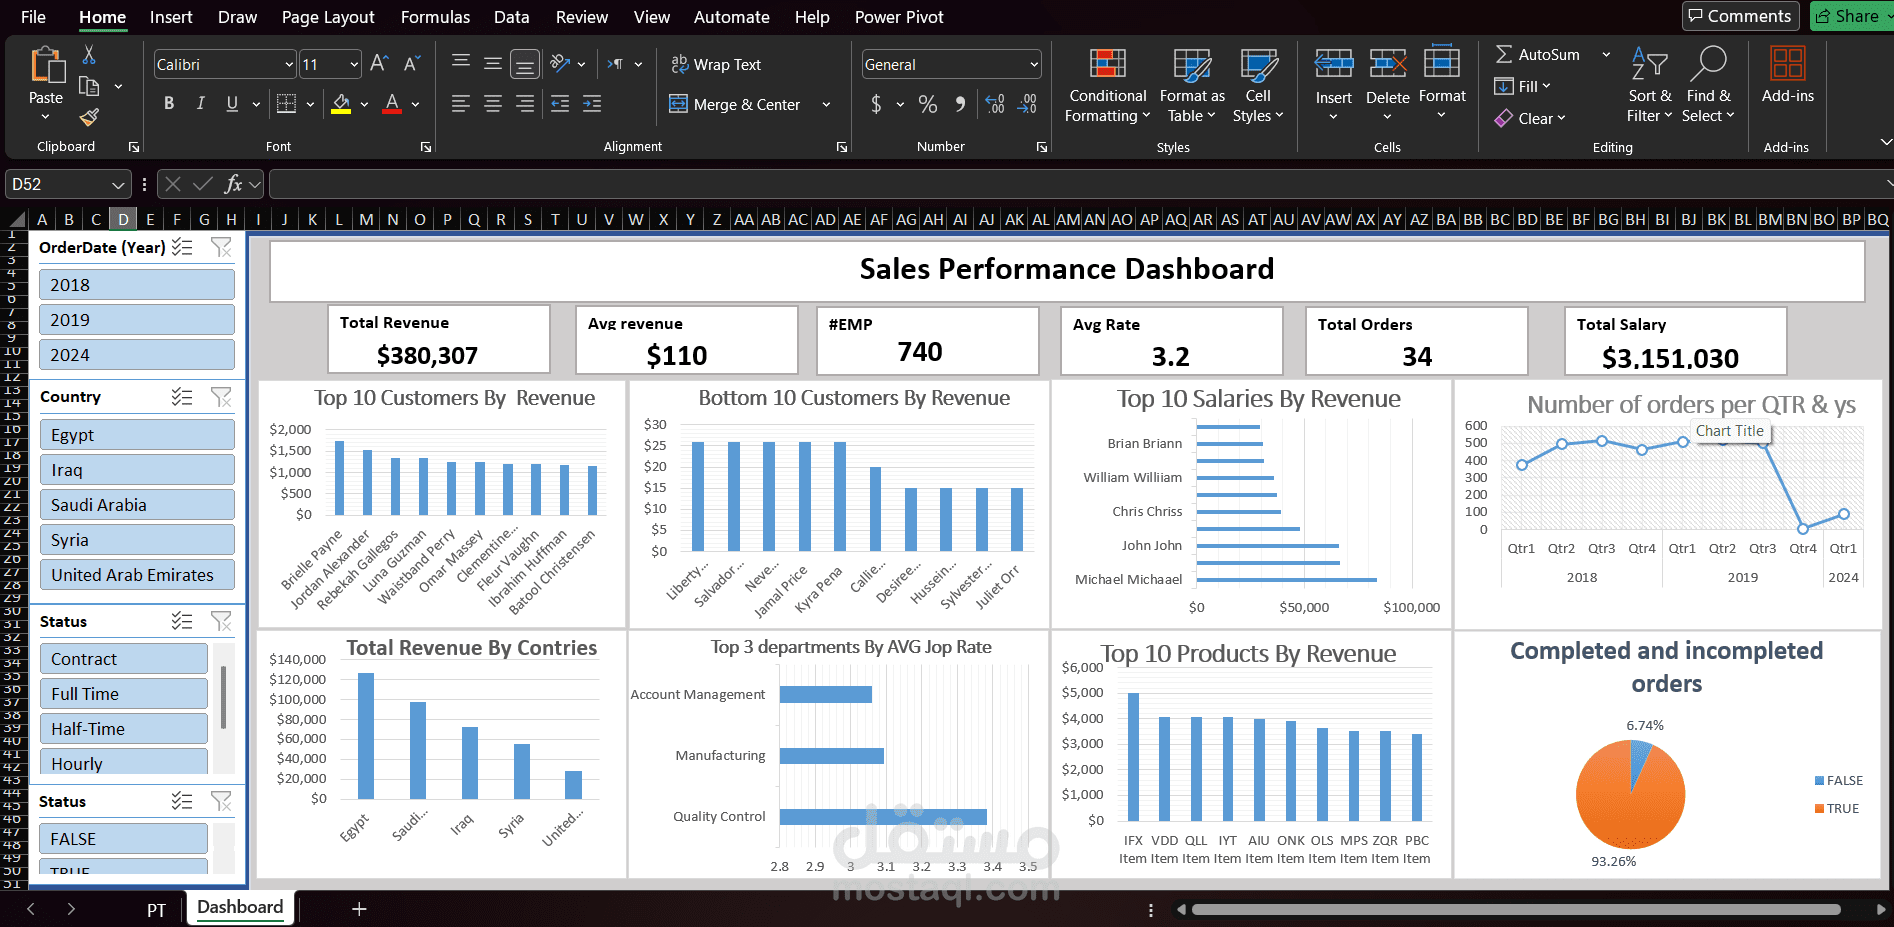Toggle Wrap Text
Viewport: 1894px width, 927px height.
click(716, 64)
